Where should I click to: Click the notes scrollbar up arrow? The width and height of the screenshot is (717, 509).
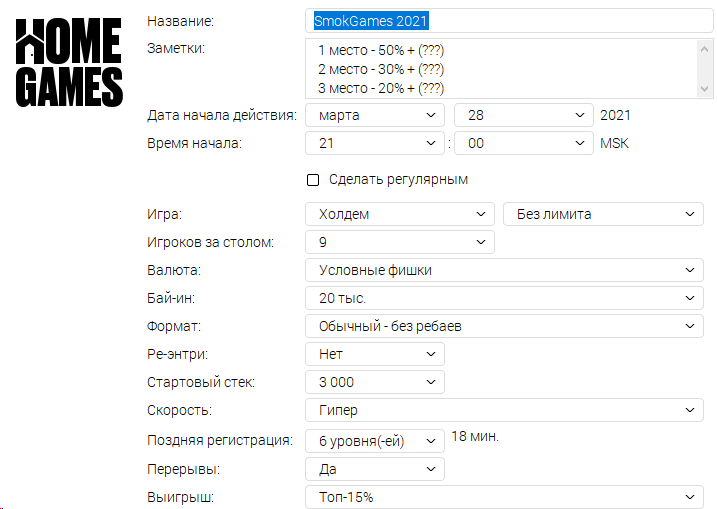[704, 49]
